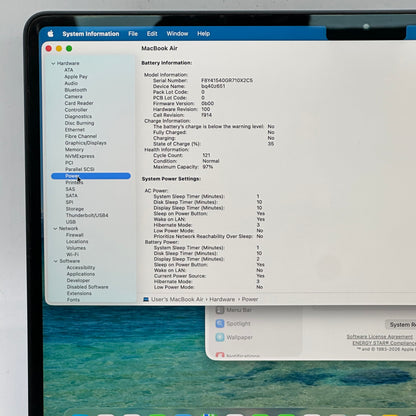Viewport: 416px width, 416px height.
Task: Click the Maximum Capacity value 97%
Action: (x=208, y=167)
